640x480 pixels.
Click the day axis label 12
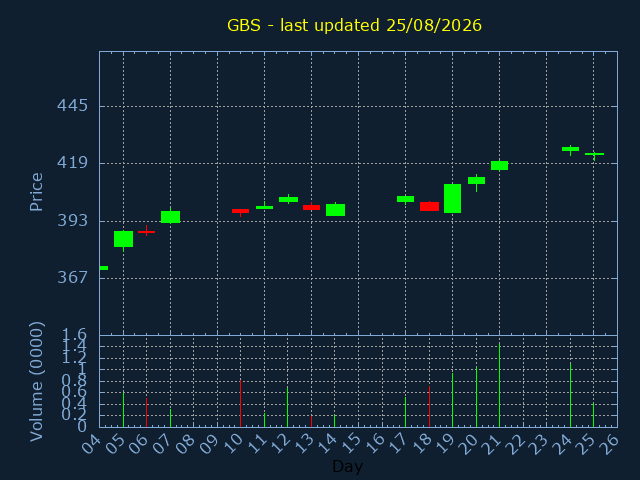point(279,444)
